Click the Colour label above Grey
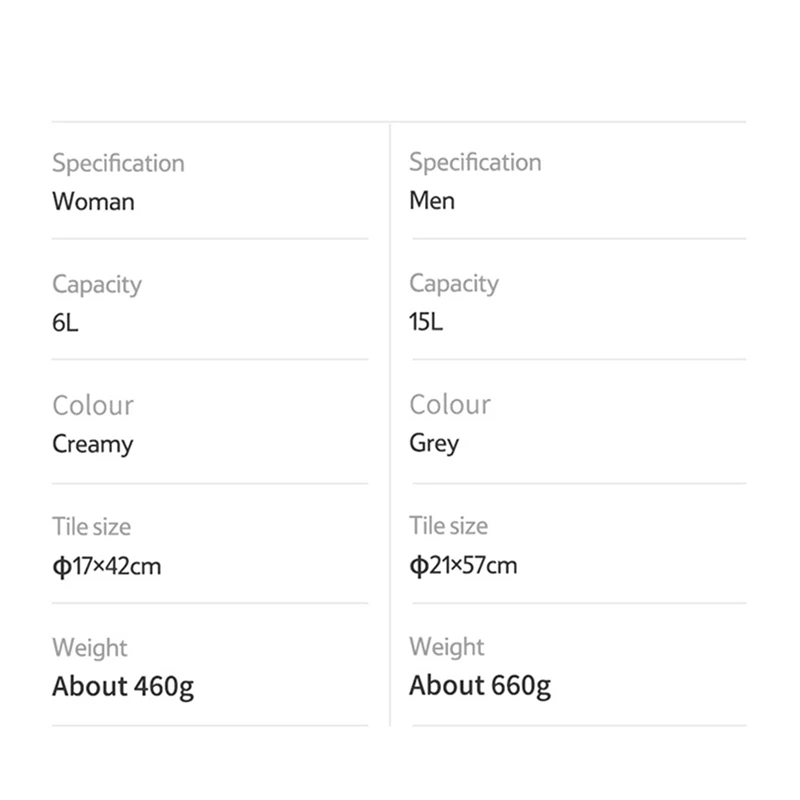This screenshot has height=800, width=800. [450, 405]
